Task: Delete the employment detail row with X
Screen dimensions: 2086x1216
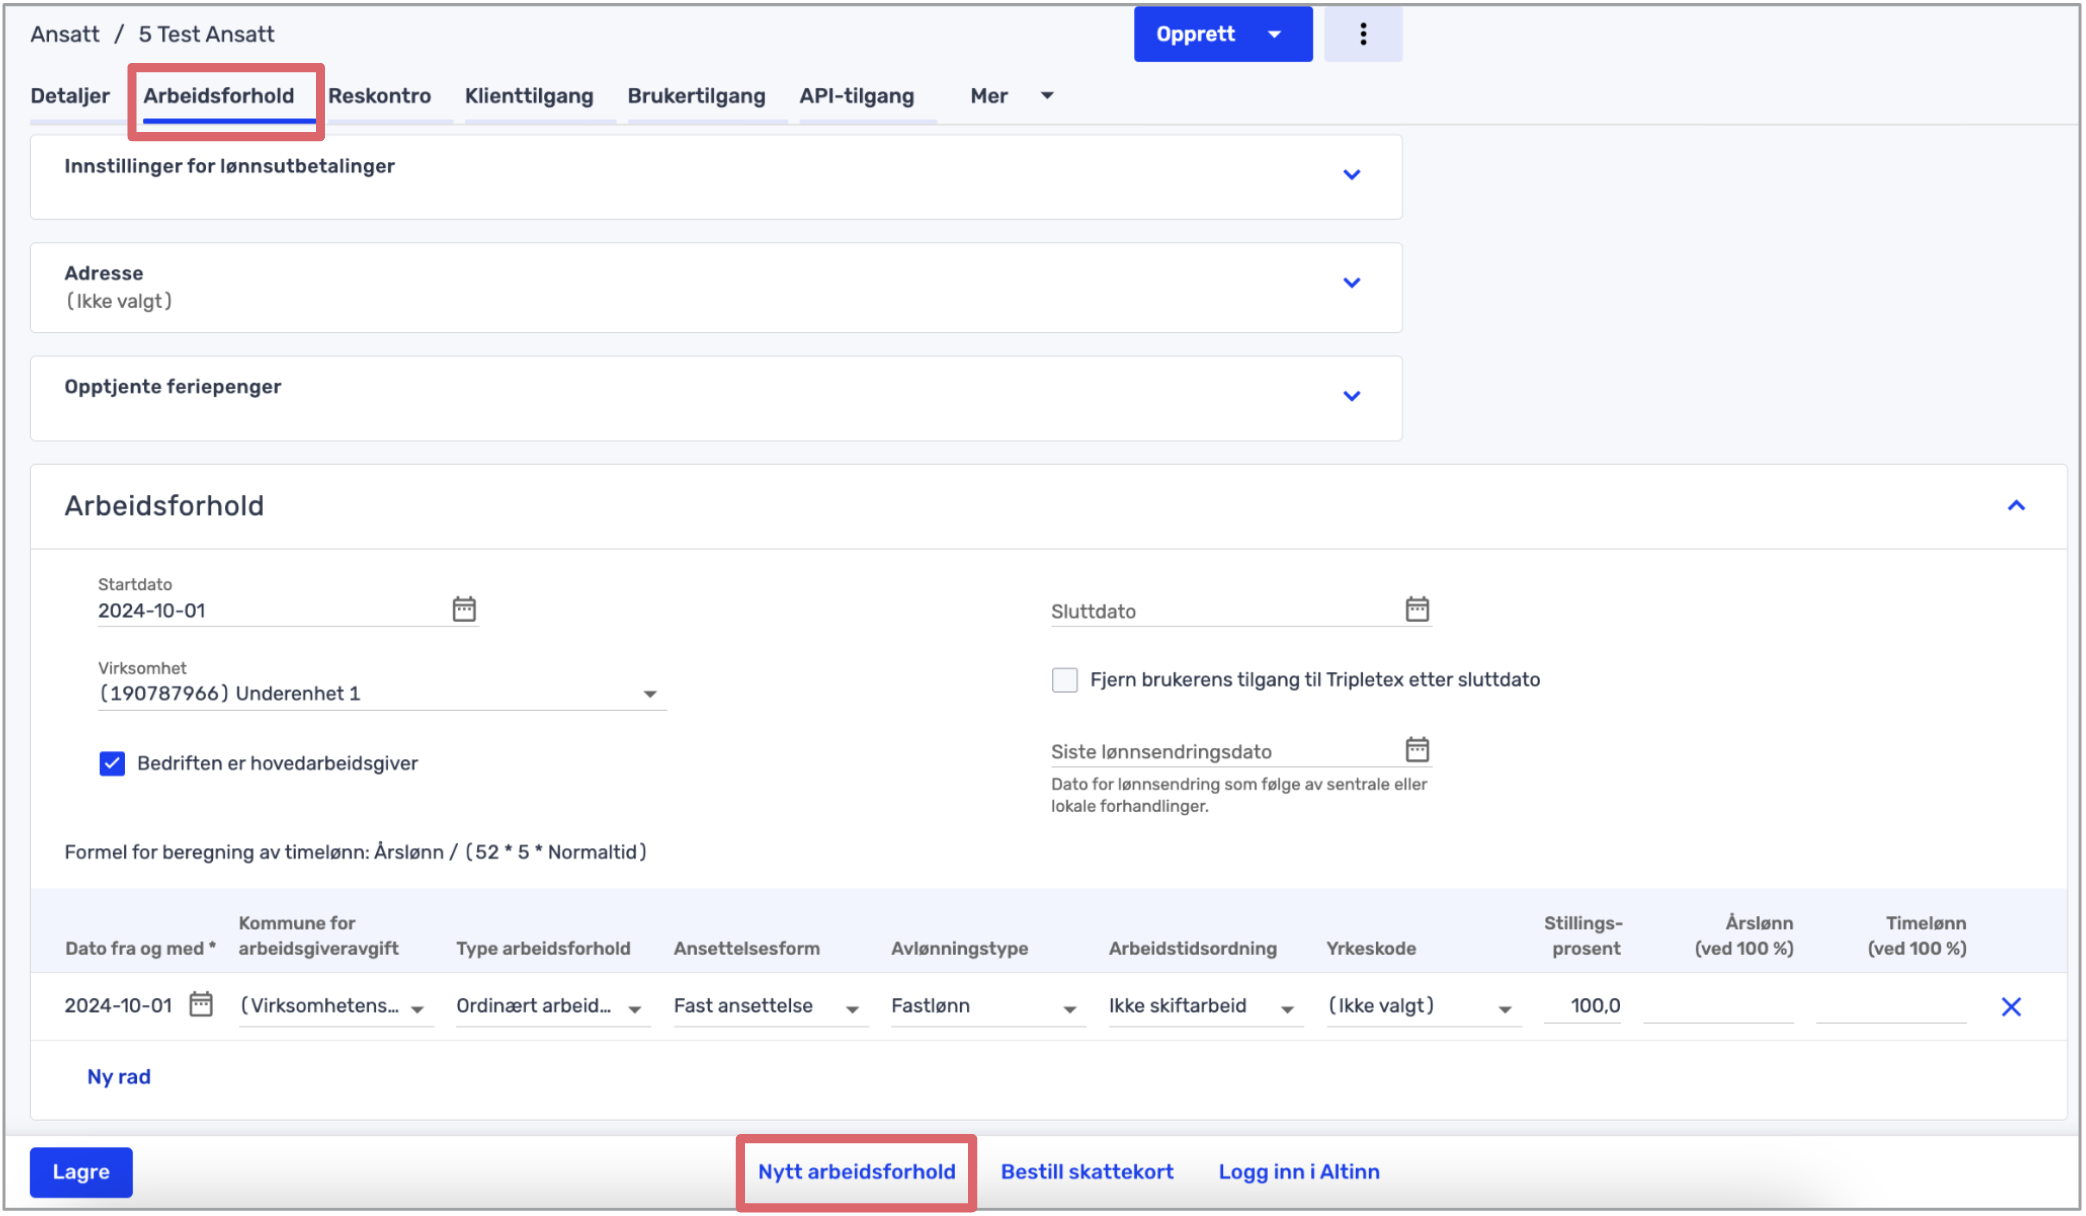Action: tap(2011, 1007)
